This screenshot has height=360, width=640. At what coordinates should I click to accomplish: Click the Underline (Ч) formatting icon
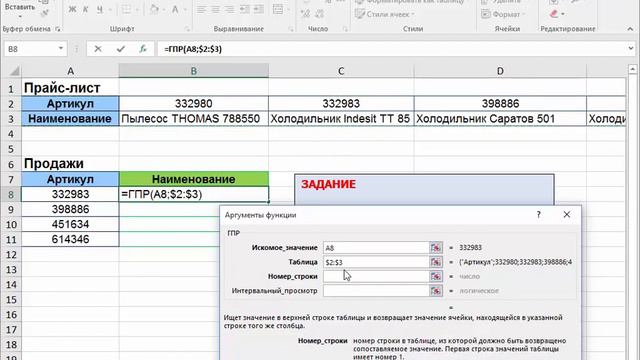100,10
